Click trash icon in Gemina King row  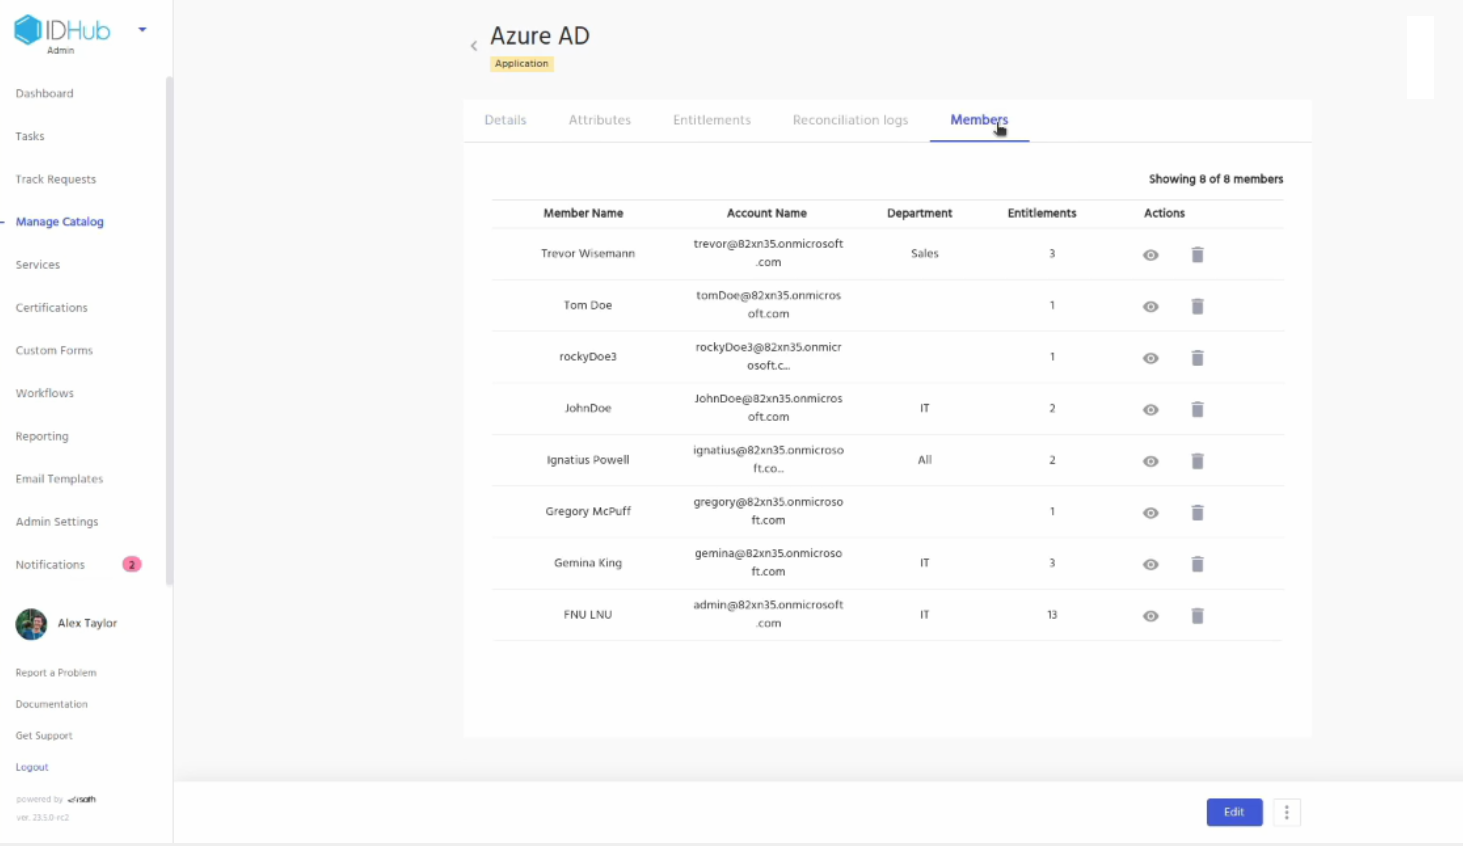(1197, 564)
